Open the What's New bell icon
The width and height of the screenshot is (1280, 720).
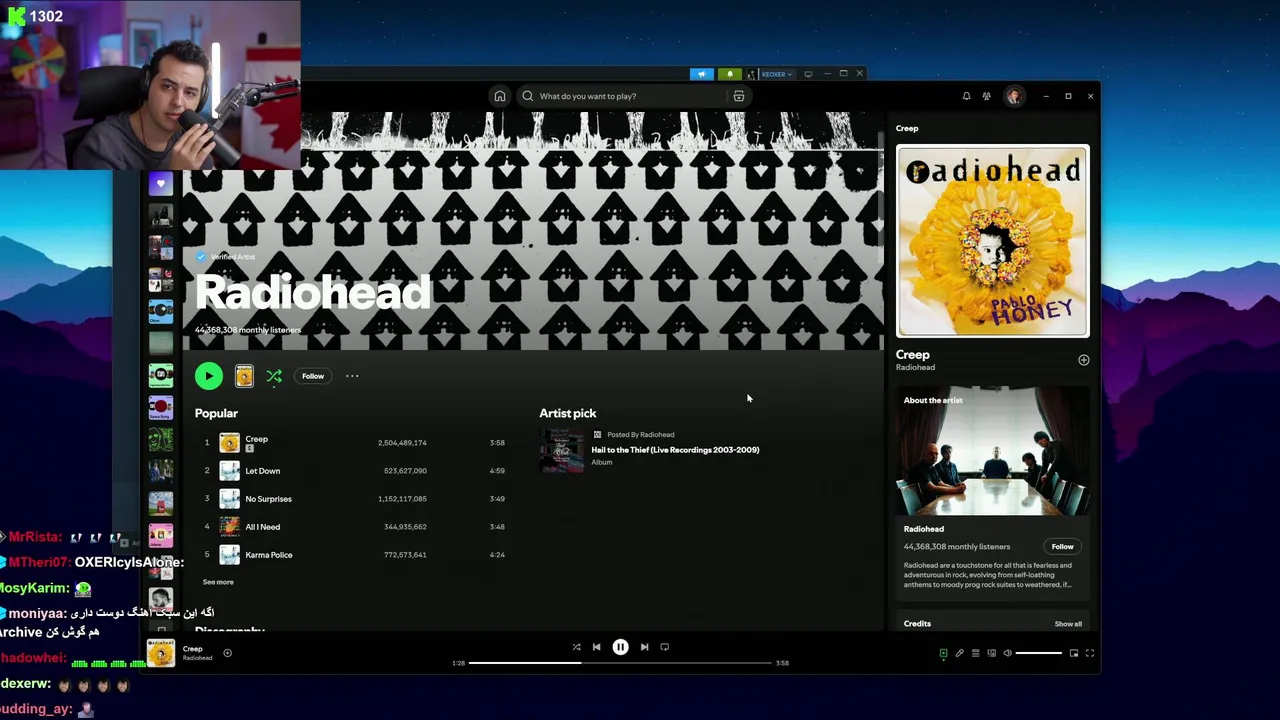[x=966, y=96]
